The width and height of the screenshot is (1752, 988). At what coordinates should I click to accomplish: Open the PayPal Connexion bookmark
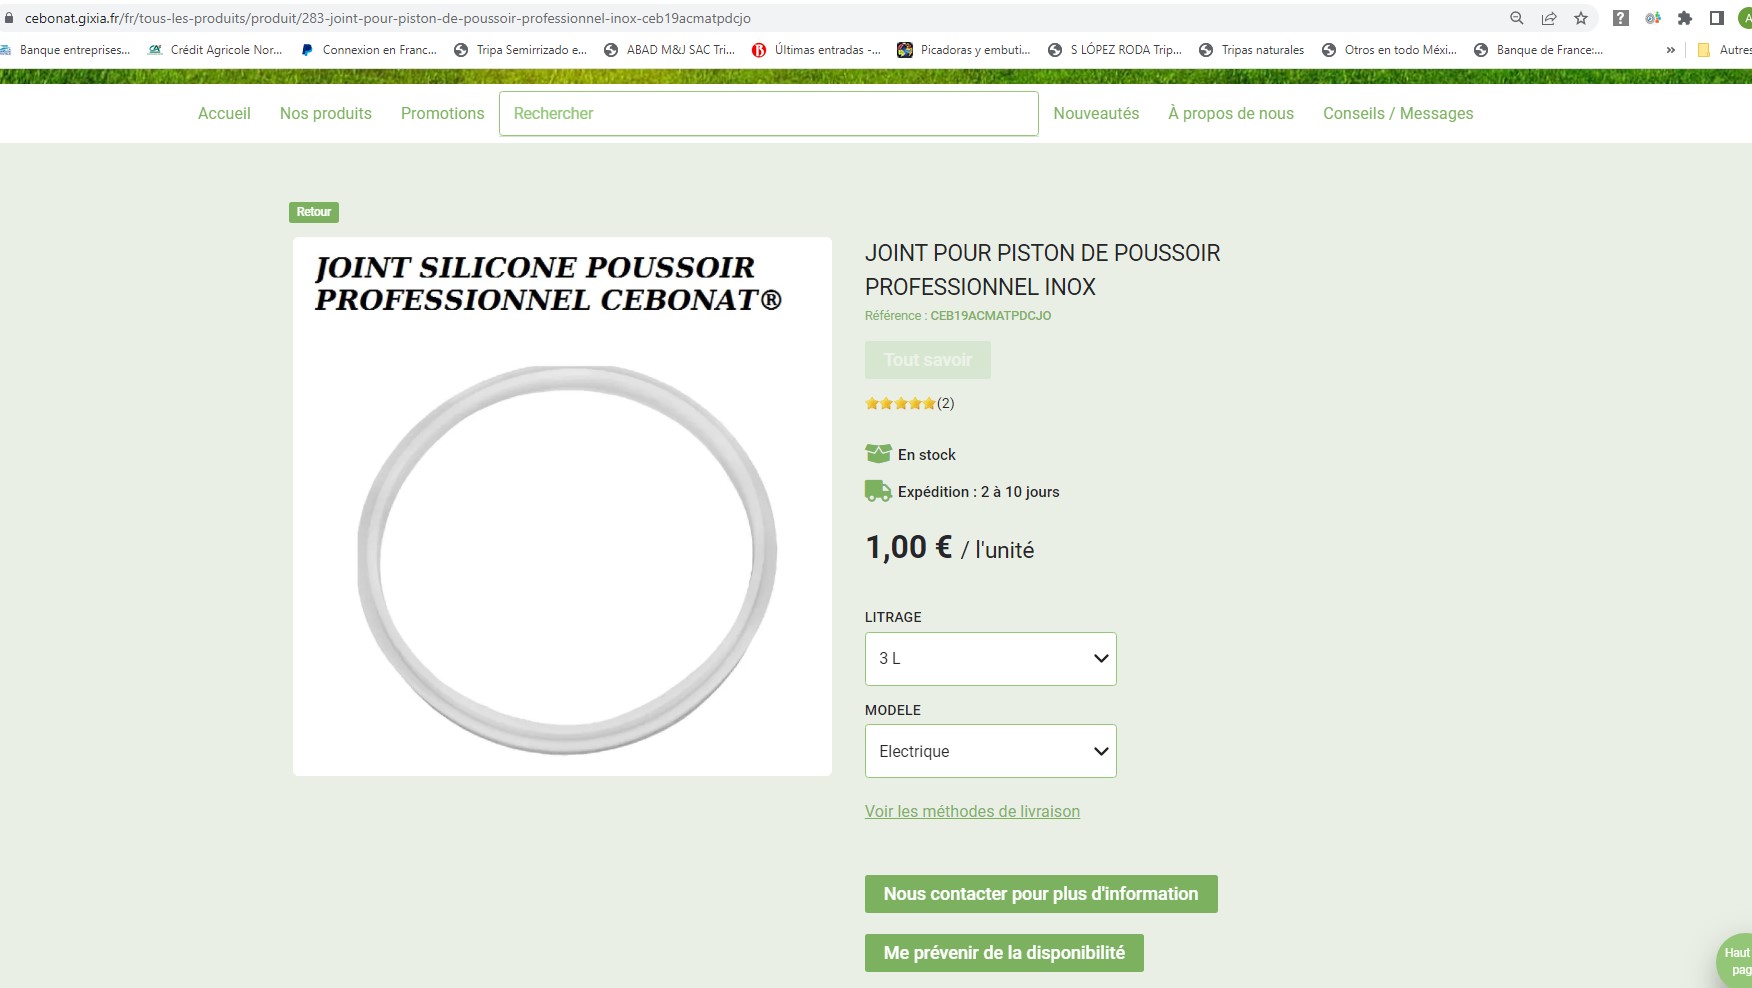click(x=368, y=50)
